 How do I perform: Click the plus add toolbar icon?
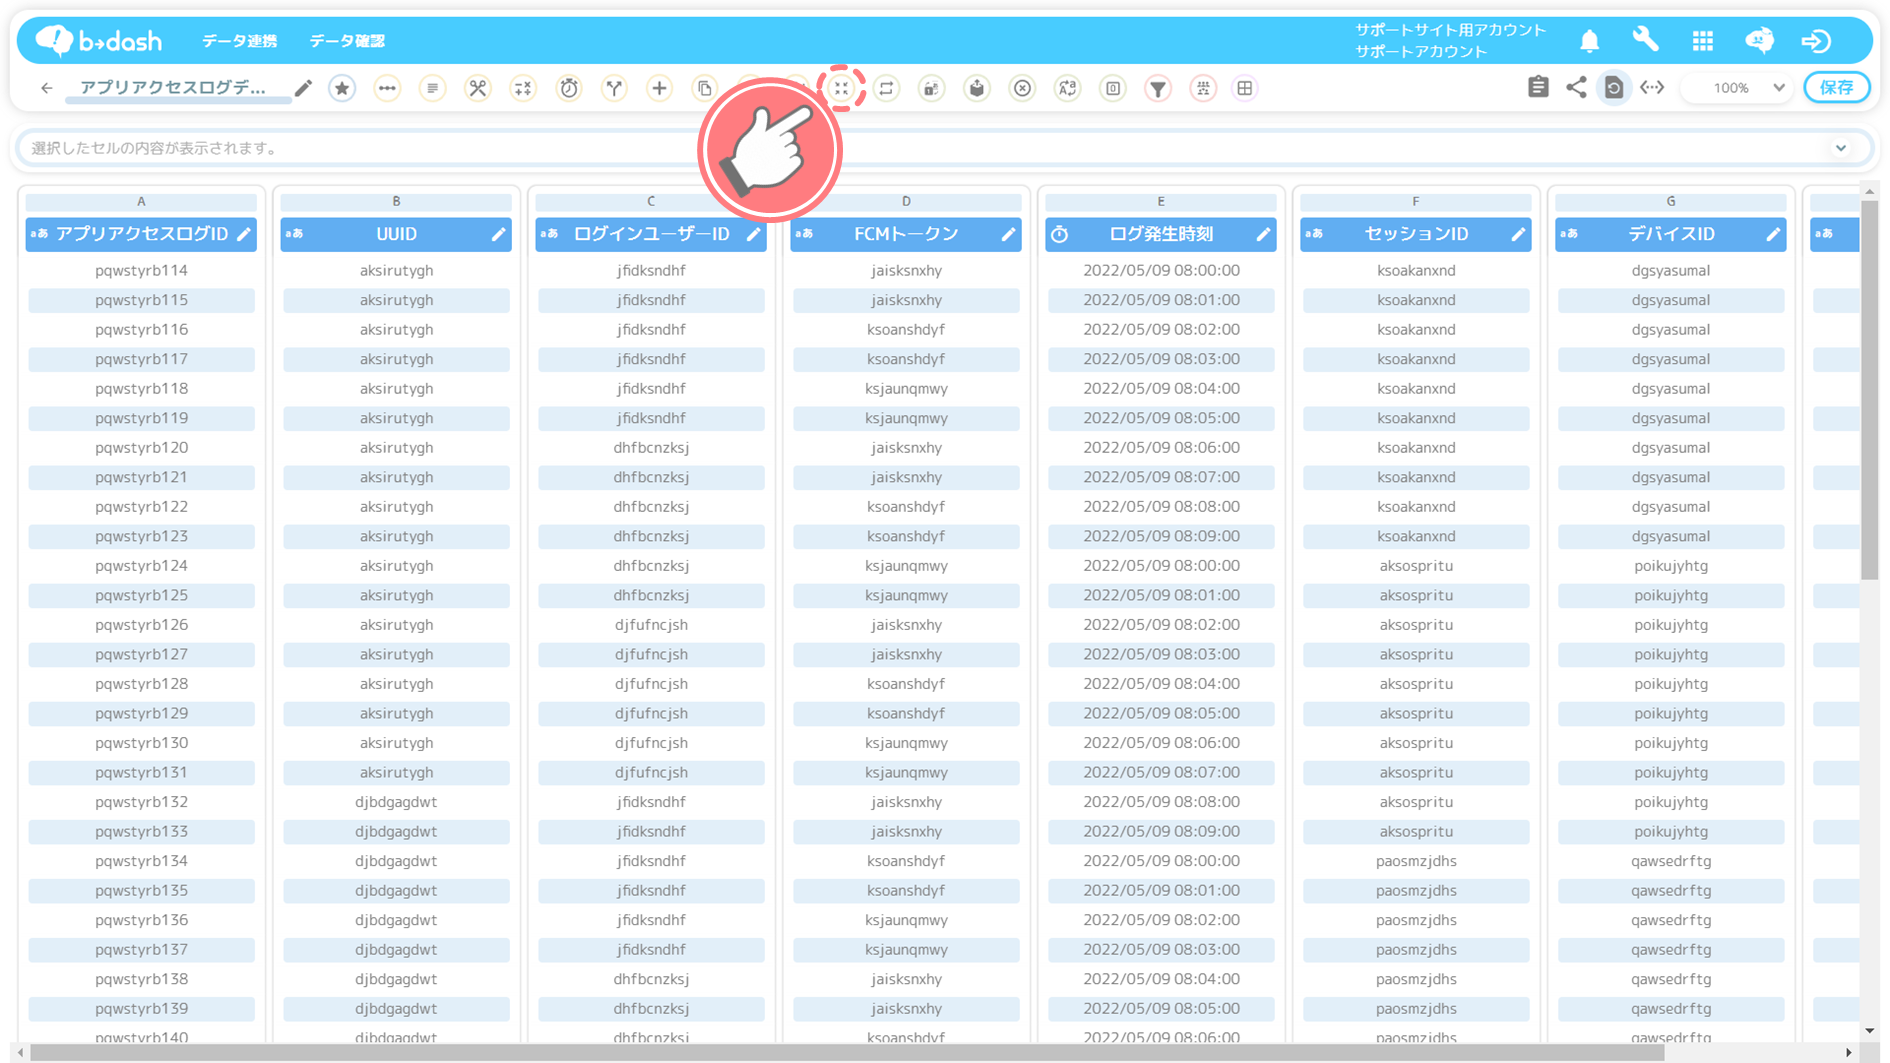point(659,88)
